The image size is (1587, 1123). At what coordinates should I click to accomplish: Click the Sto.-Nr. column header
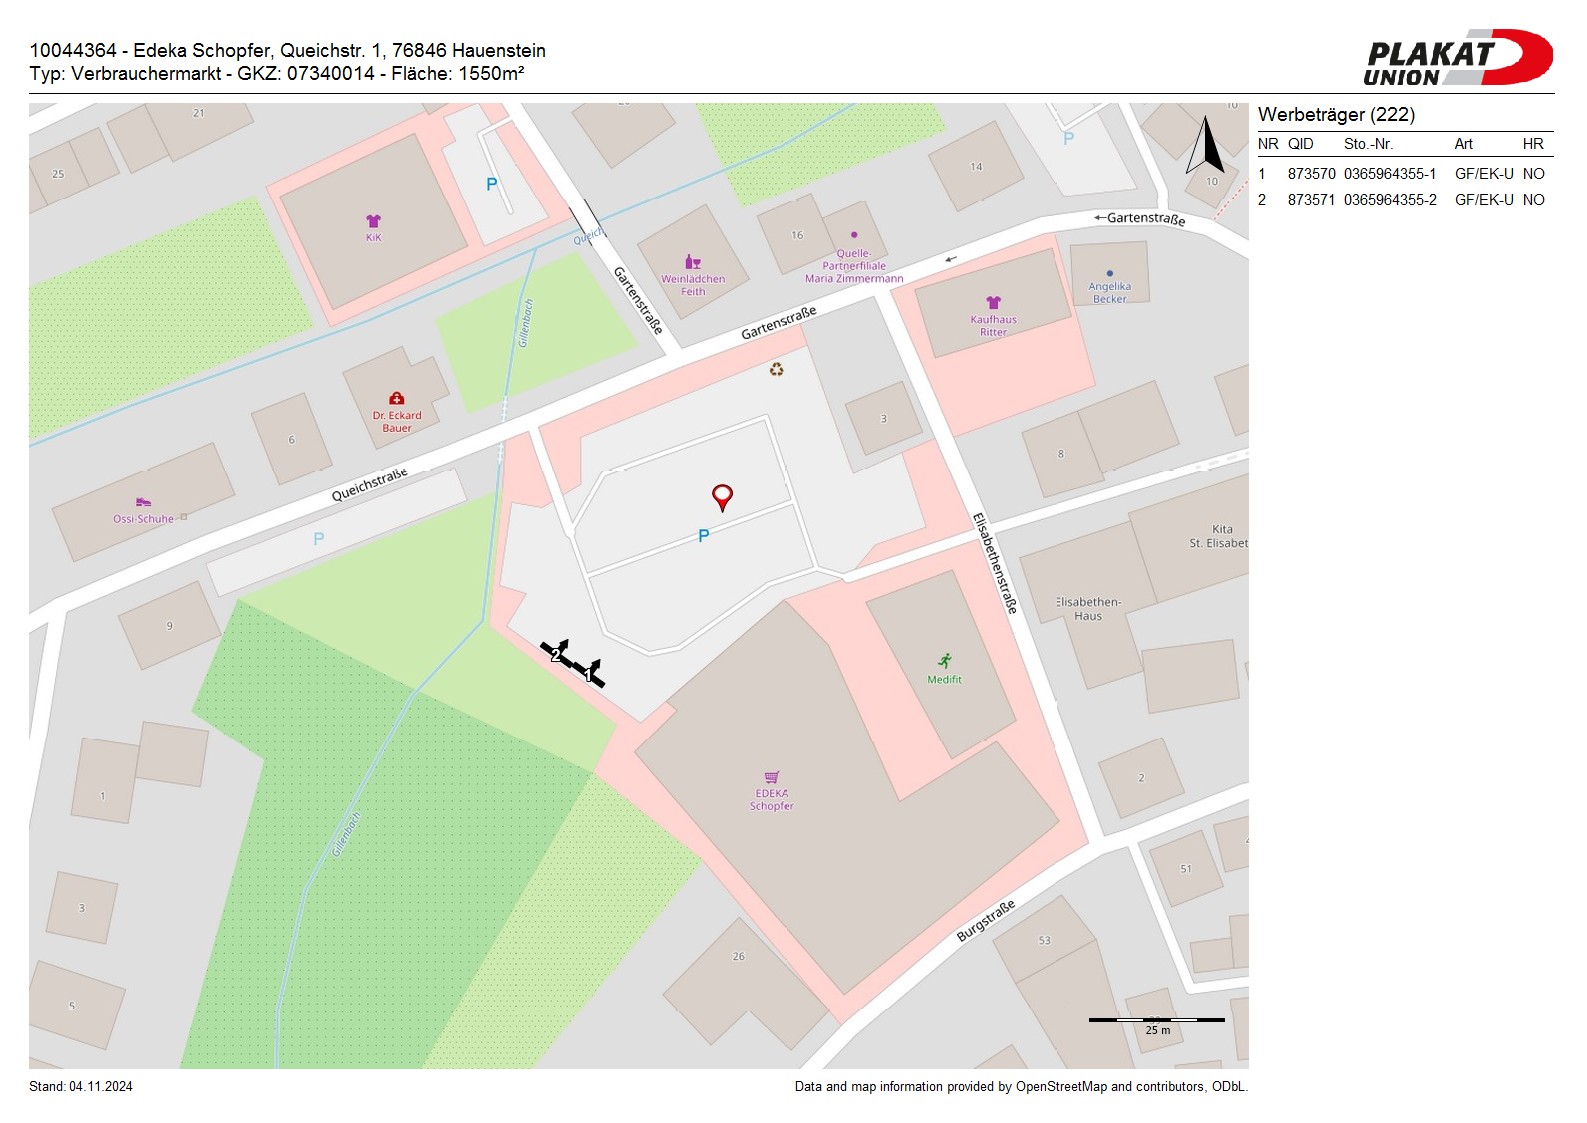[1368, 144]
